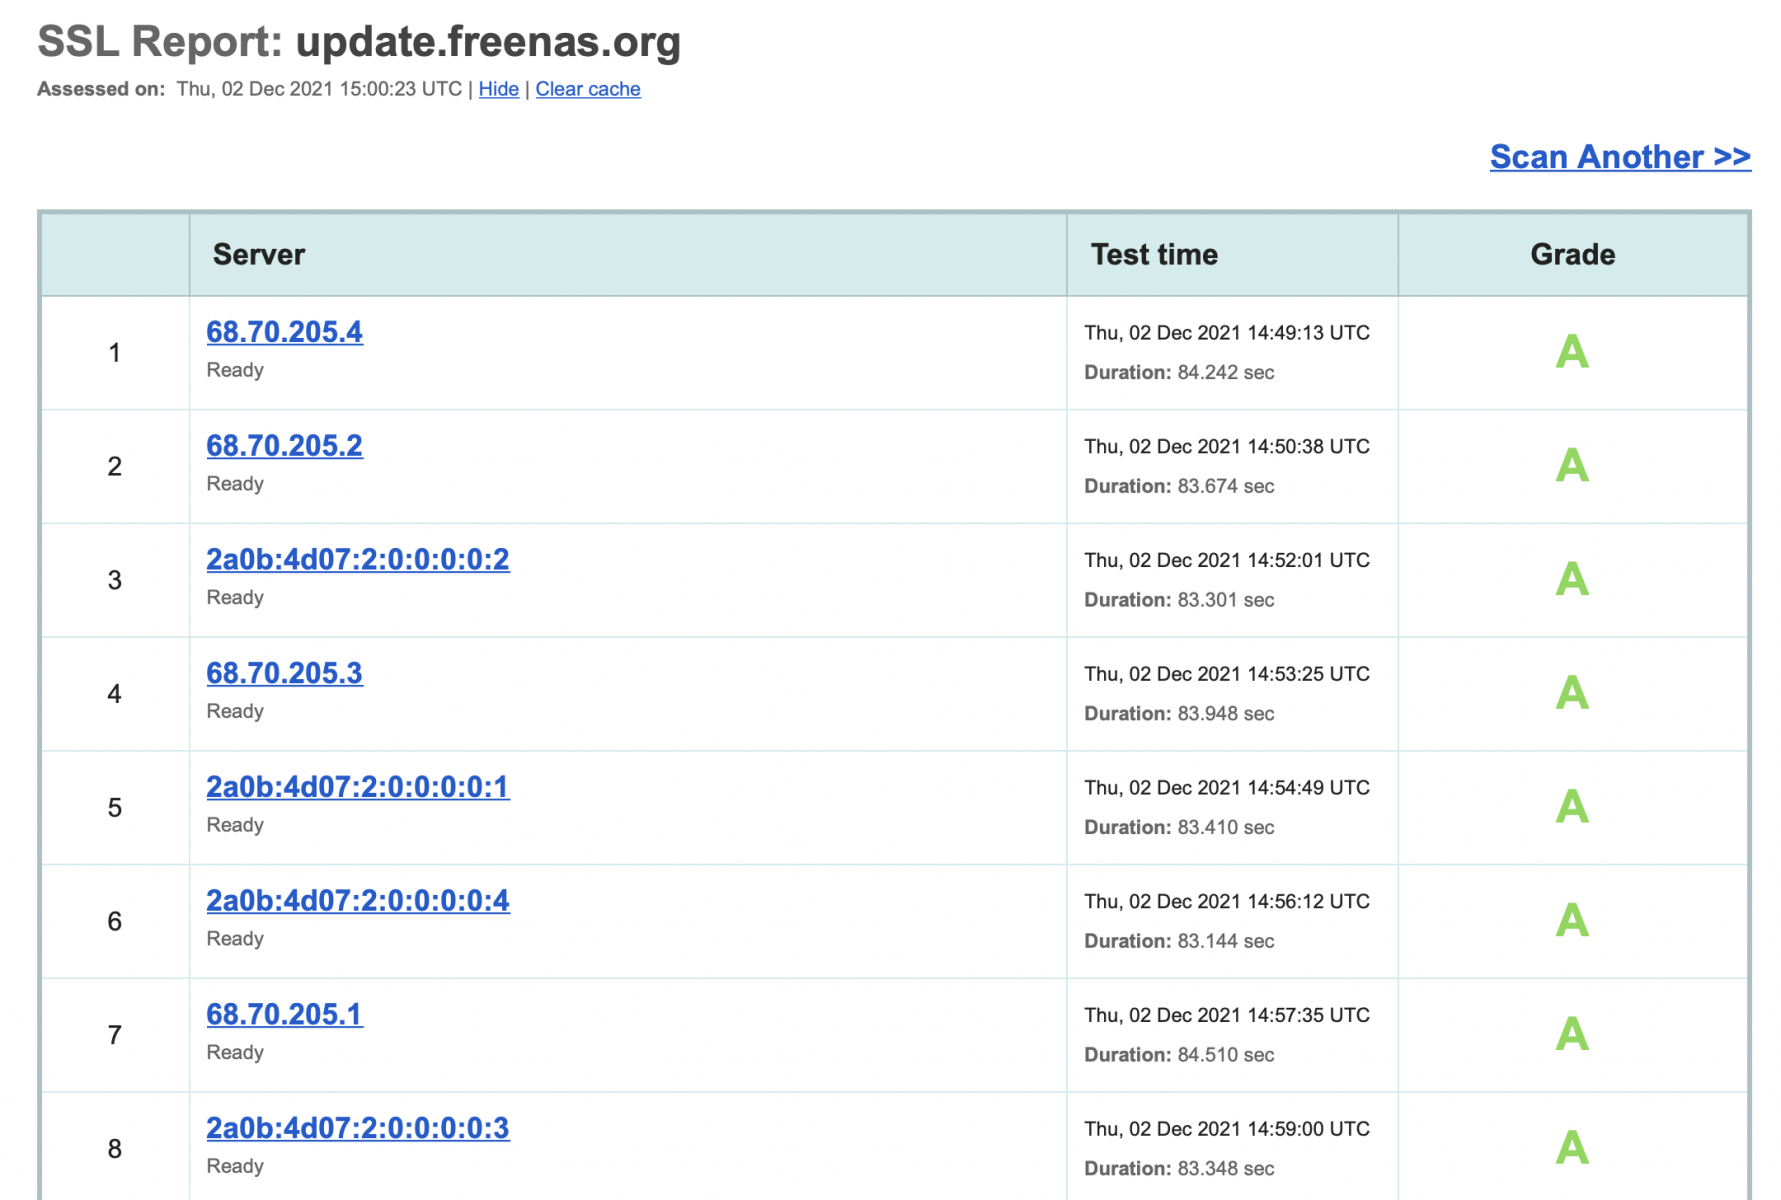This screenshot has width=1781, height=1200.
Task: Open server 2a0b:4d07:2:0:0:0:0:4 report
Action: [358, 901]
